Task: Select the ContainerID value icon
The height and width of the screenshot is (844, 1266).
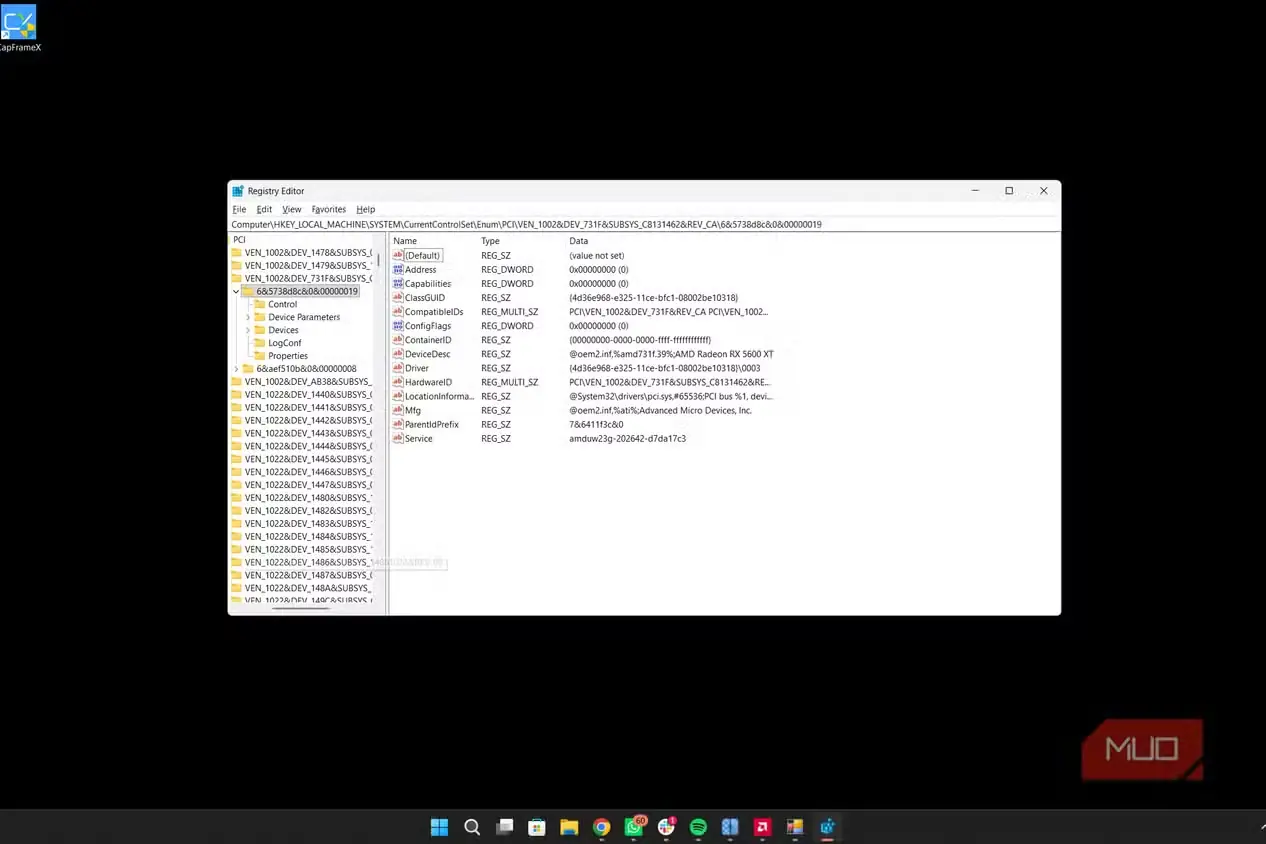Action: (x=398, y=340)
